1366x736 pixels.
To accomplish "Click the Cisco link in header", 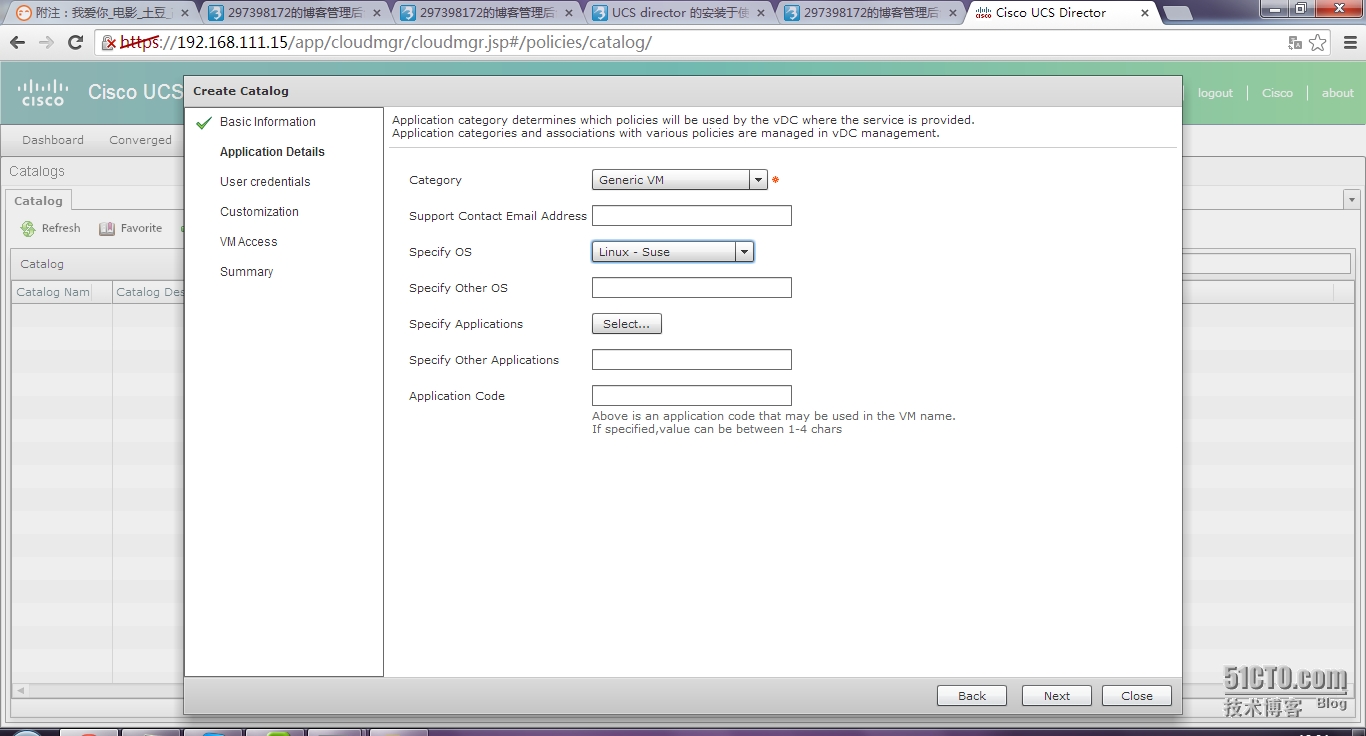I will [1277, 93].
